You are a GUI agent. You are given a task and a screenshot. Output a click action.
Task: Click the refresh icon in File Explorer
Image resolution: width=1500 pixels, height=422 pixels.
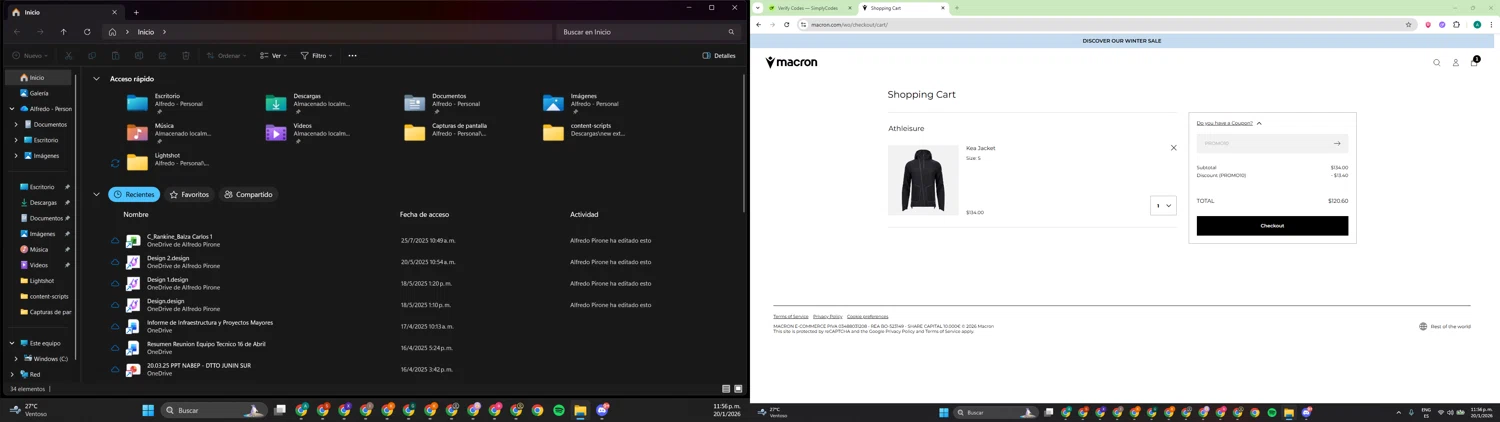[x=87, y=32]
